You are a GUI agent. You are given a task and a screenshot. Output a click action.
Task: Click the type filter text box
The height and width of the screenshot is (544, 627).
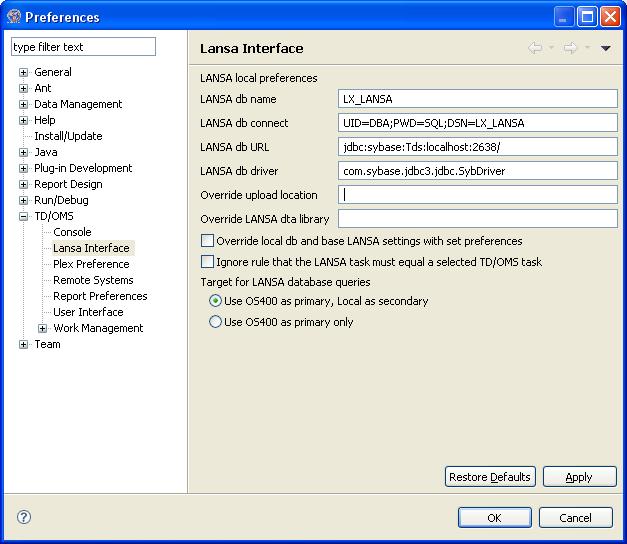pyautogui.click(x=83, y=47)
